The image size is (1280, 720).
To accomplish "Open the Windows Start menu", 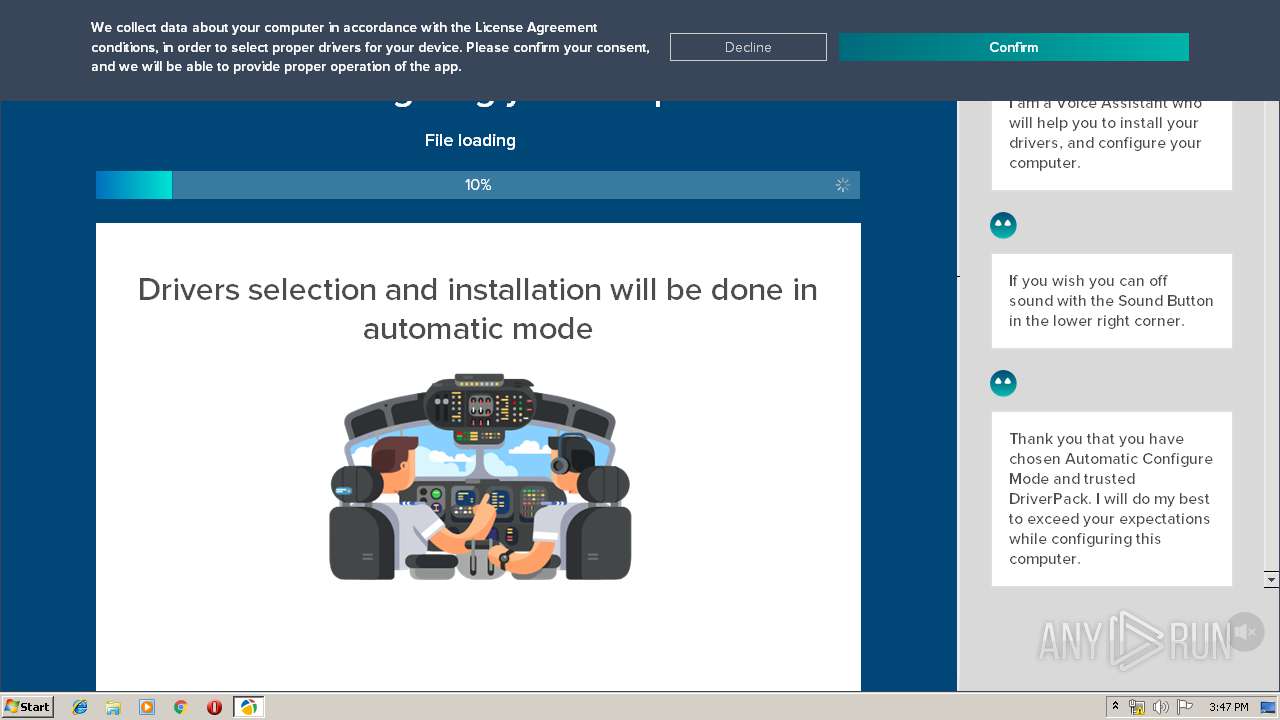I will (x=27, y=706).
